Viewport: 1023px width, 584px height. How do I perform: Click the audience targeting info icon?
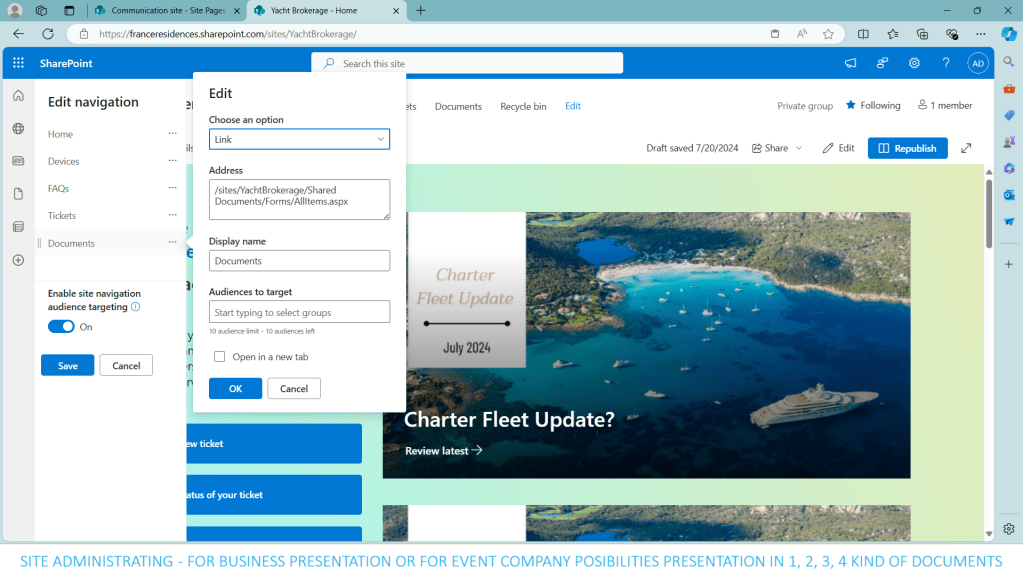pyautogui.click(x=136, y=307)
